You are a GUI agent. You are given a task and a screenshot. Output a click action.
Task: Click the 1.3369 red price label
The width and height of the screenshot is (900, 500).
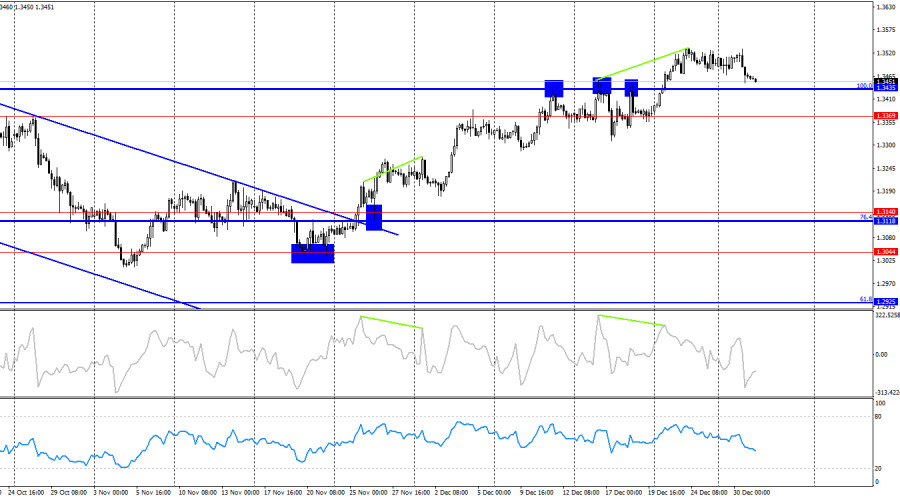tap(884, 116)
